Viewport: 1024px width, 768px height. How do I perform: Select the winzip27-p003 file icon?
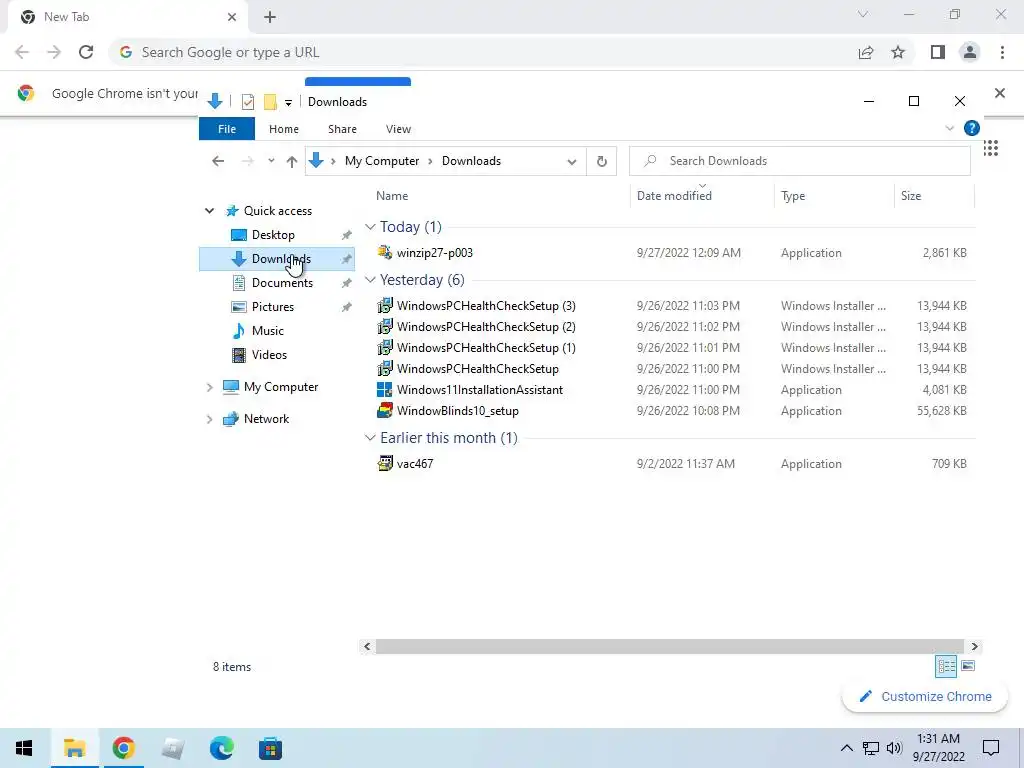[x=385, y=252]
